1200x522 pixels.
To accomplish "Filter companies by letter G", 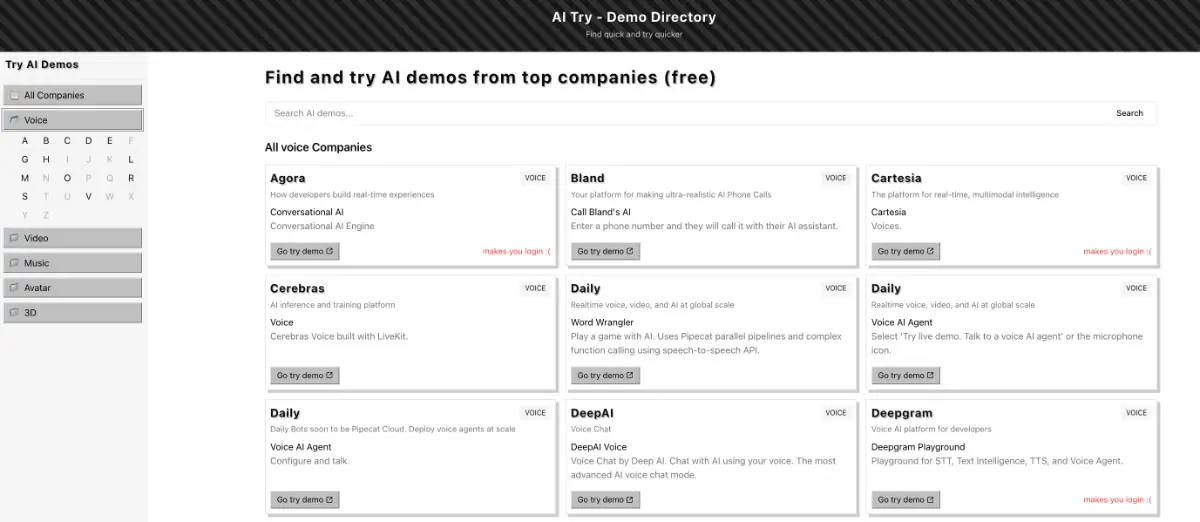I will pyautogui.click(x=25, y=159).
